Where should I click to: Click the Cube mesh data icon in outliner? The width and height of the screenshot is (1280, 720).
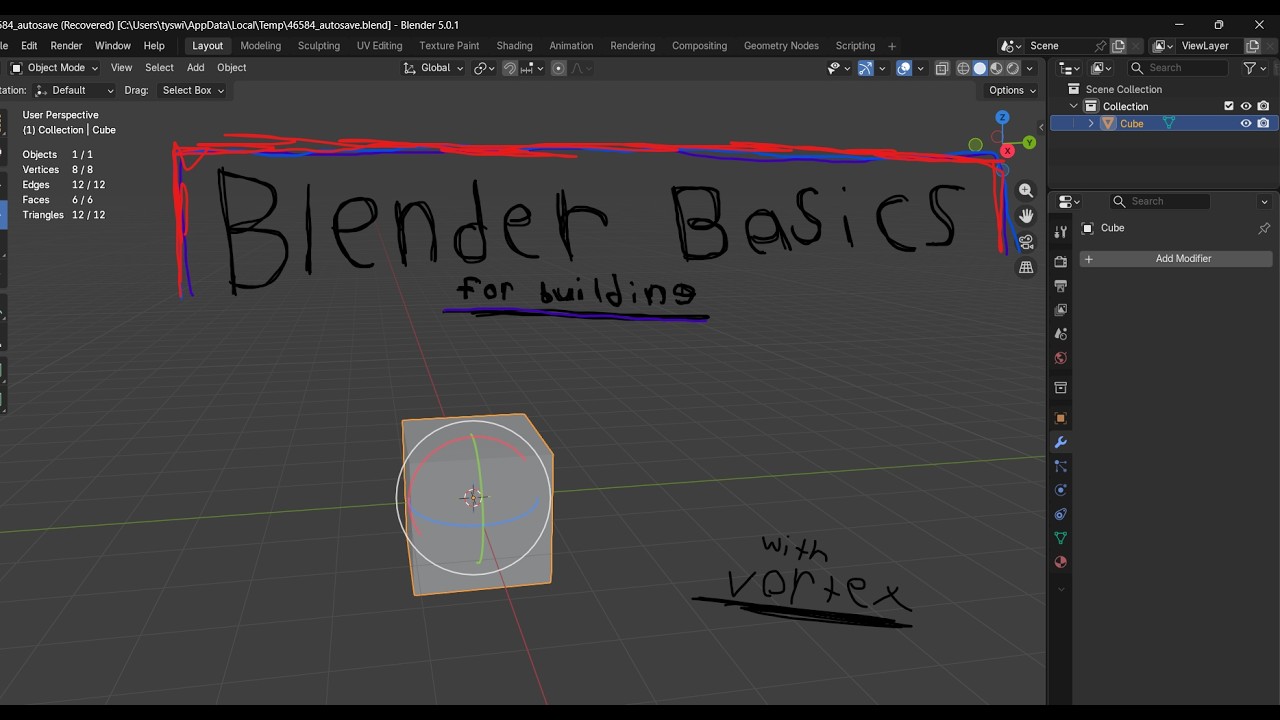click(1168, 123)
